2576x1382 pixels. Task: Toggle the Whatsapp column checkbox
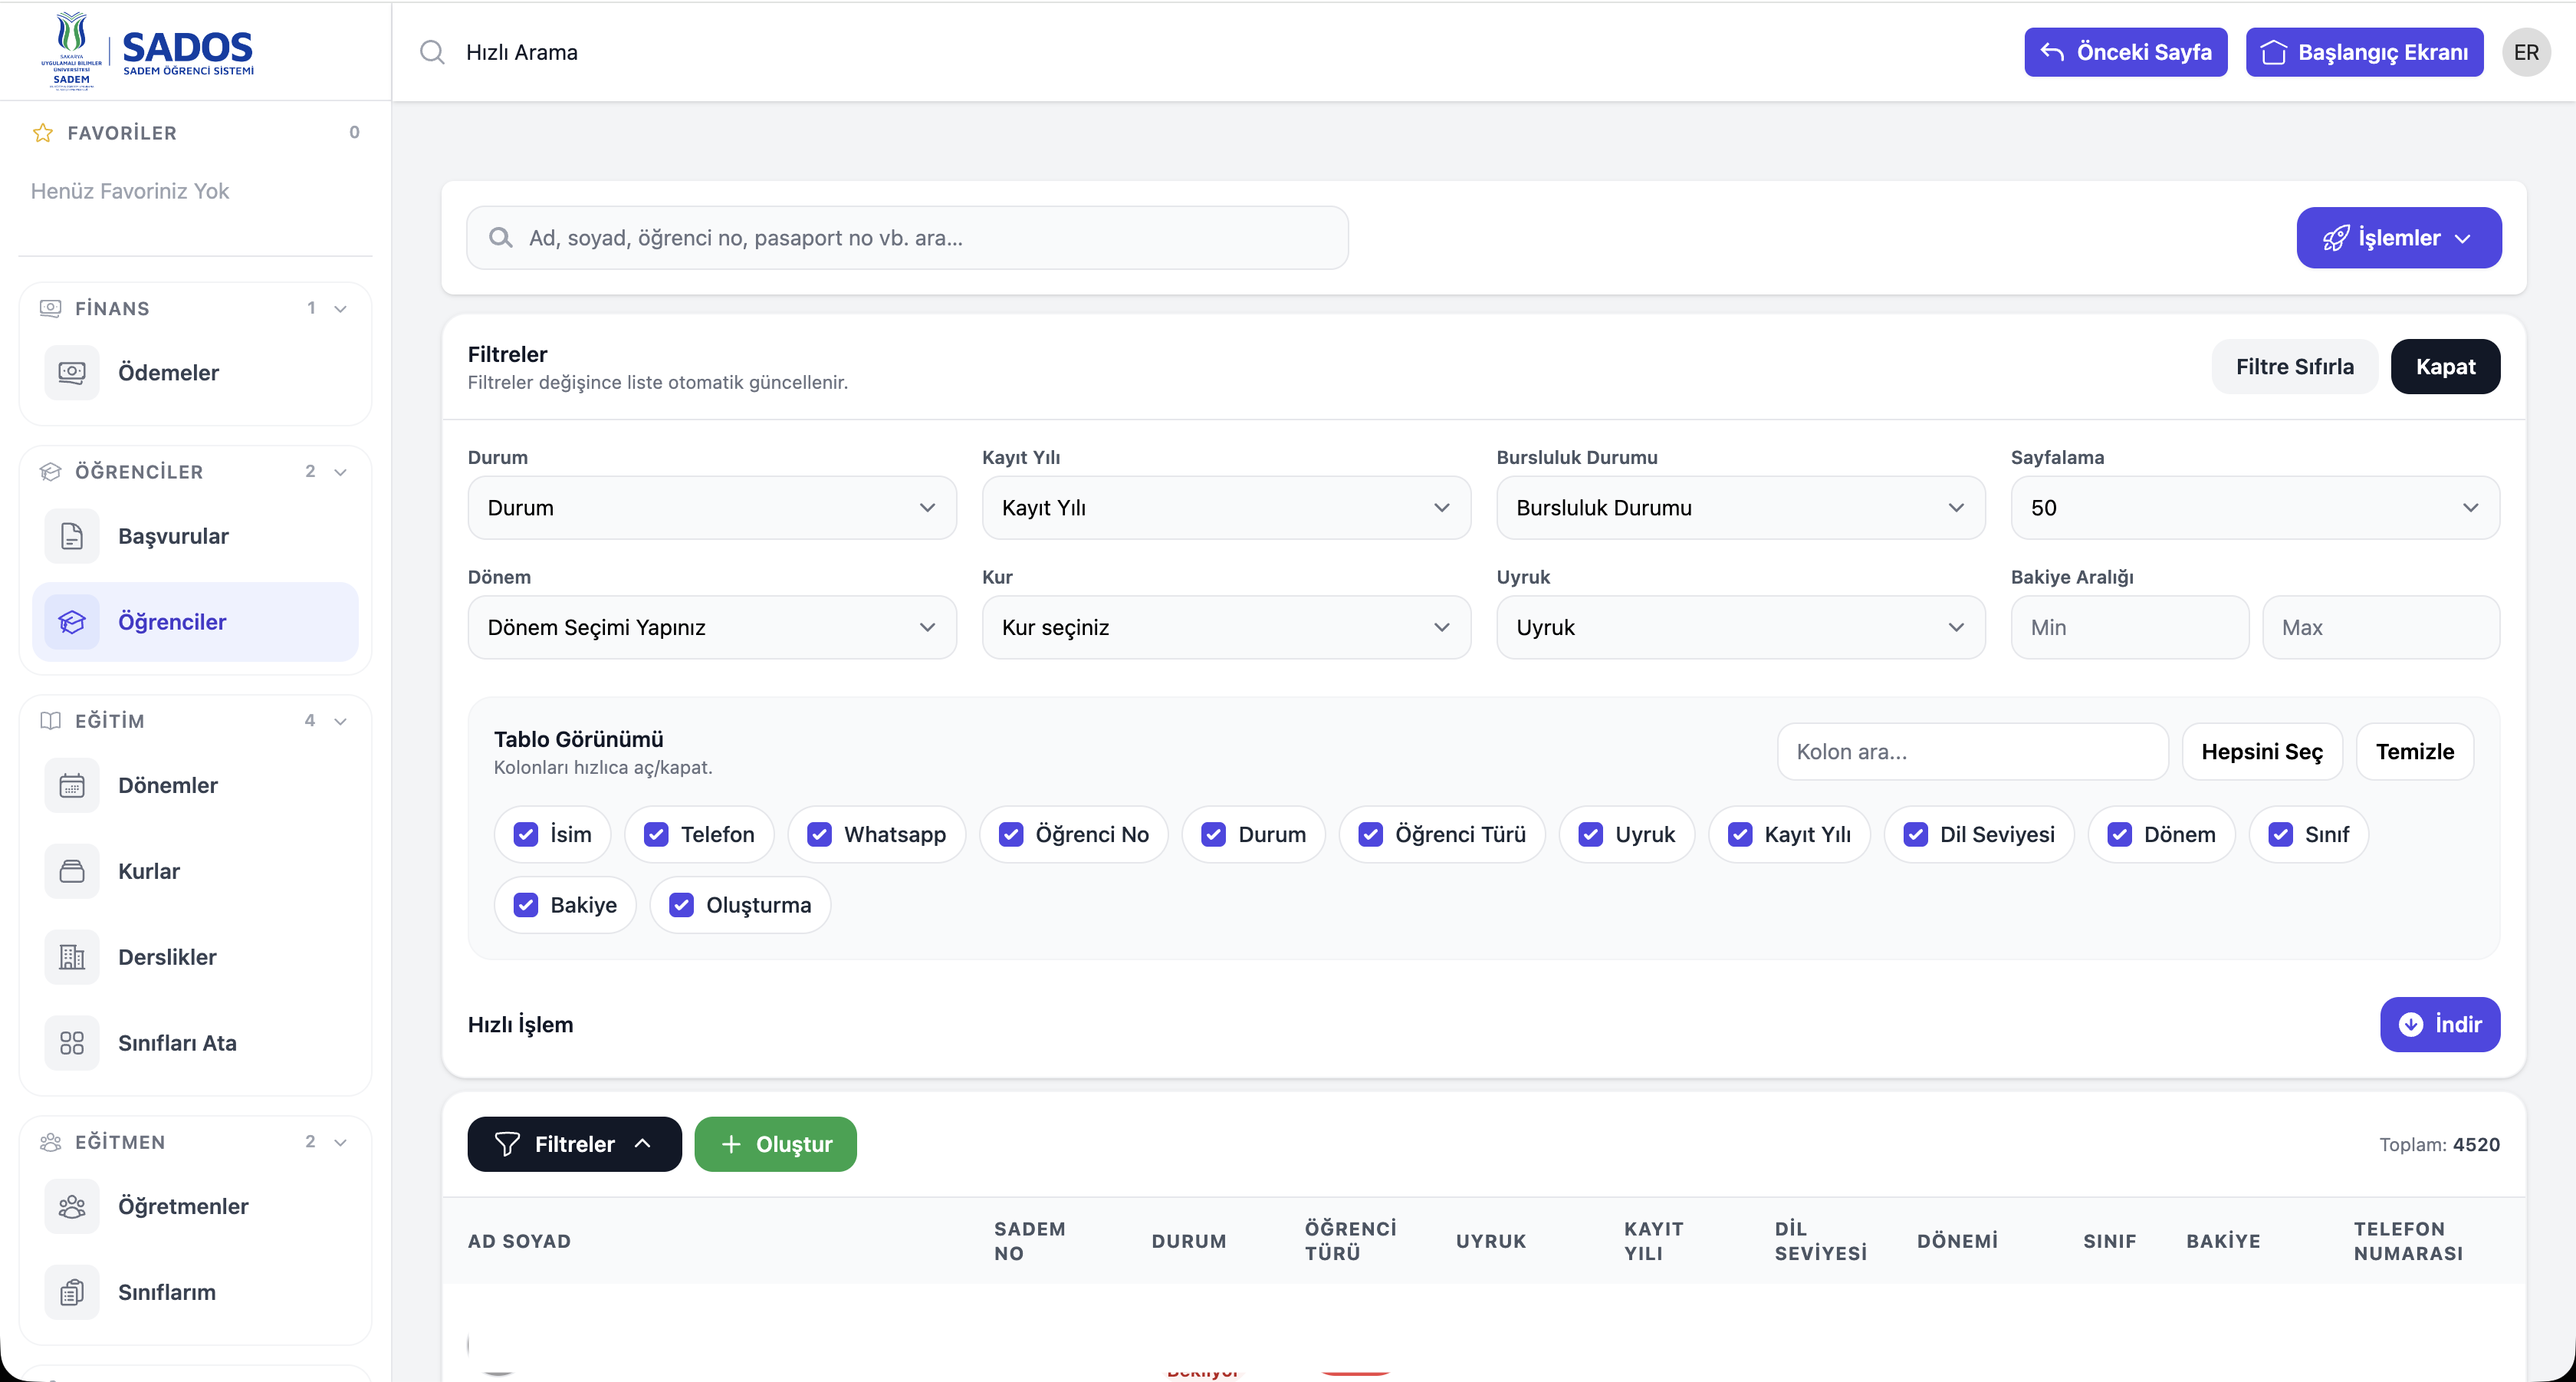819,834
